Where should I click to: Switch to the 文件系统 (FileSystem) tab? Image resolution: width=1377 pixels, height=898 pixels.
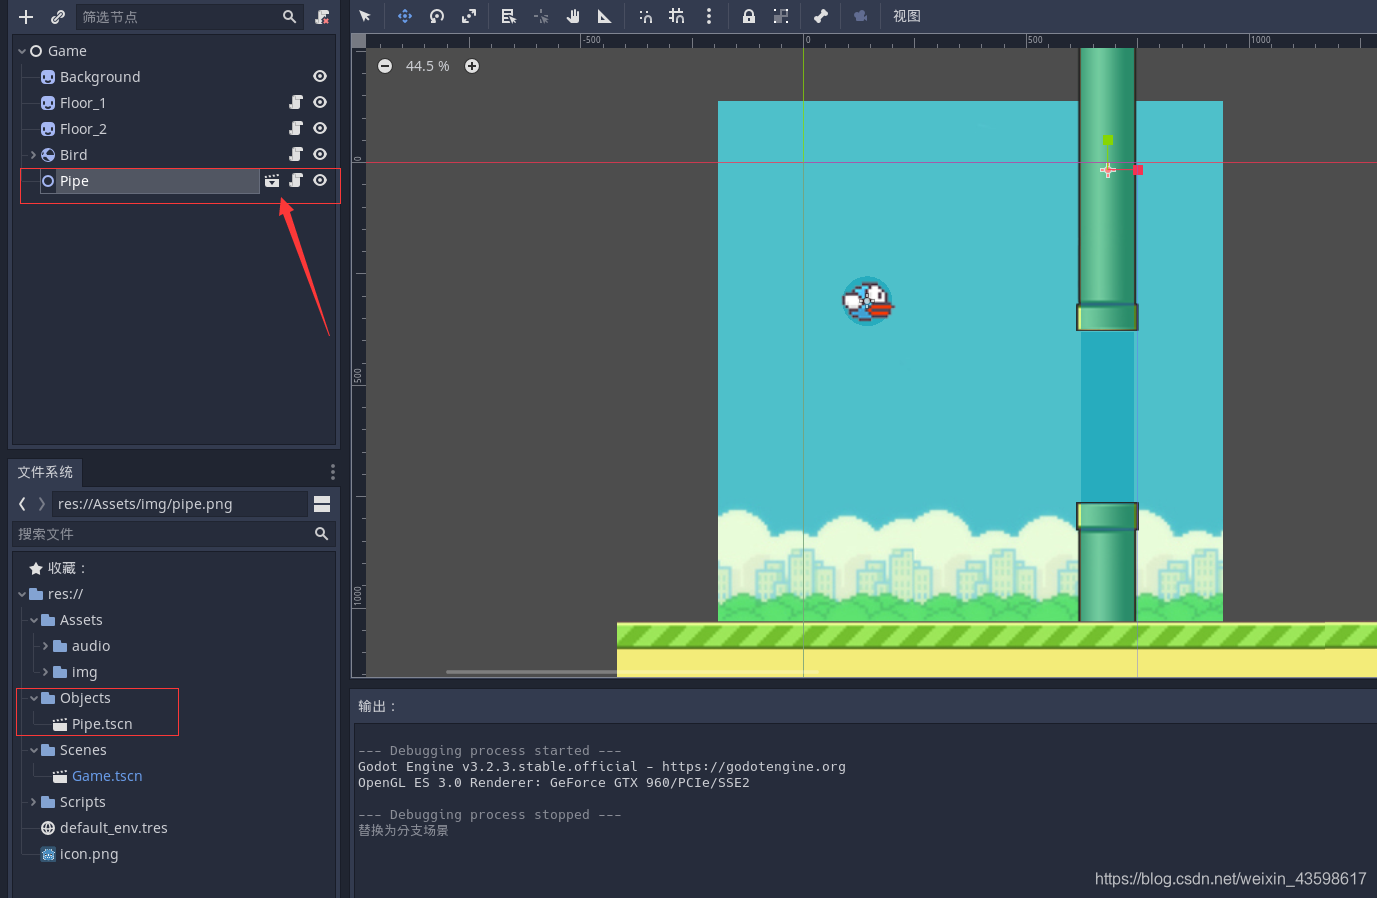(x=45, y=472)
